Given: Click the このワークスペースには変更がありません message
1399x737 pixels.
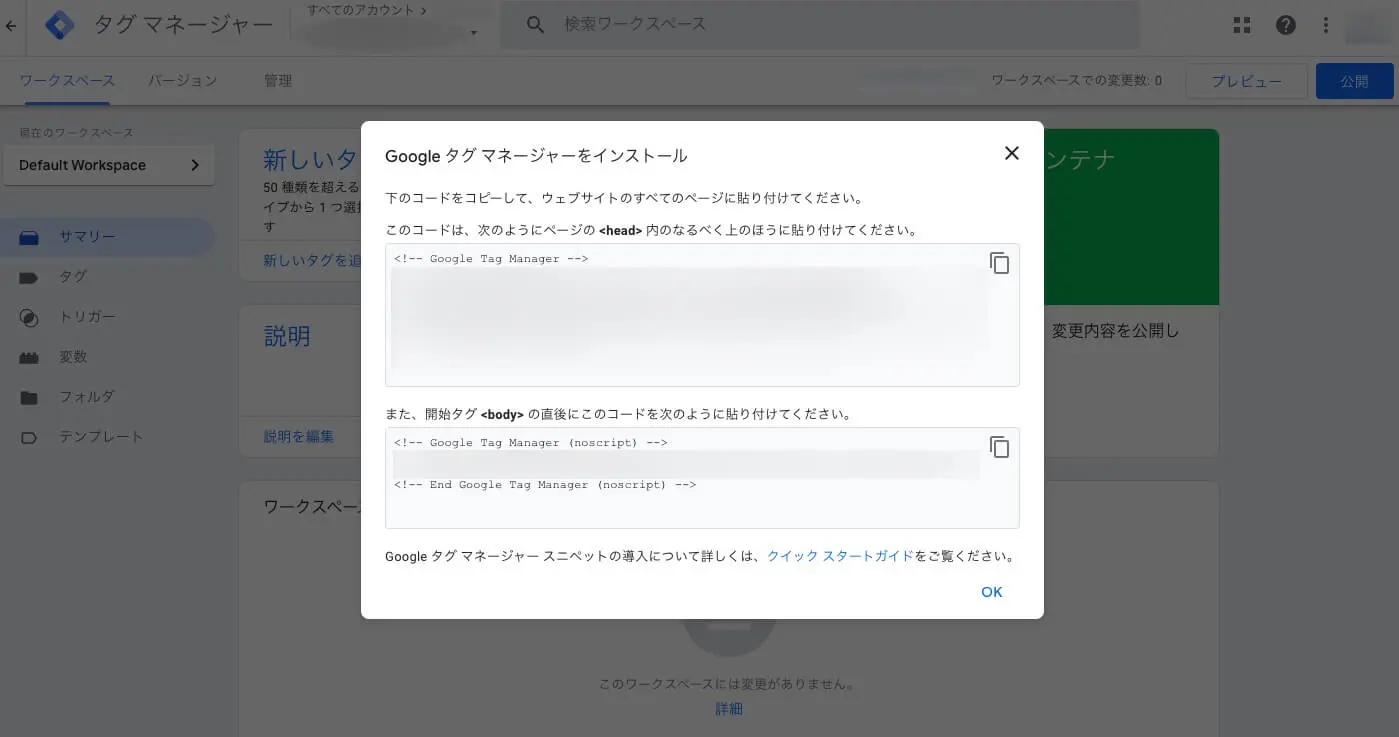Looking at the screenshot, I should click(728, 685).
